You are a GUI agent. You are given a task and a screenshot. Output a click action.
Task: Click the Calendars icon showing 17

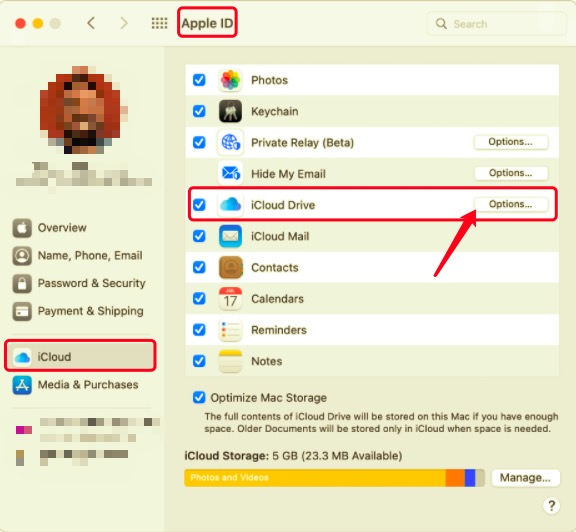[x=230, y=298]
